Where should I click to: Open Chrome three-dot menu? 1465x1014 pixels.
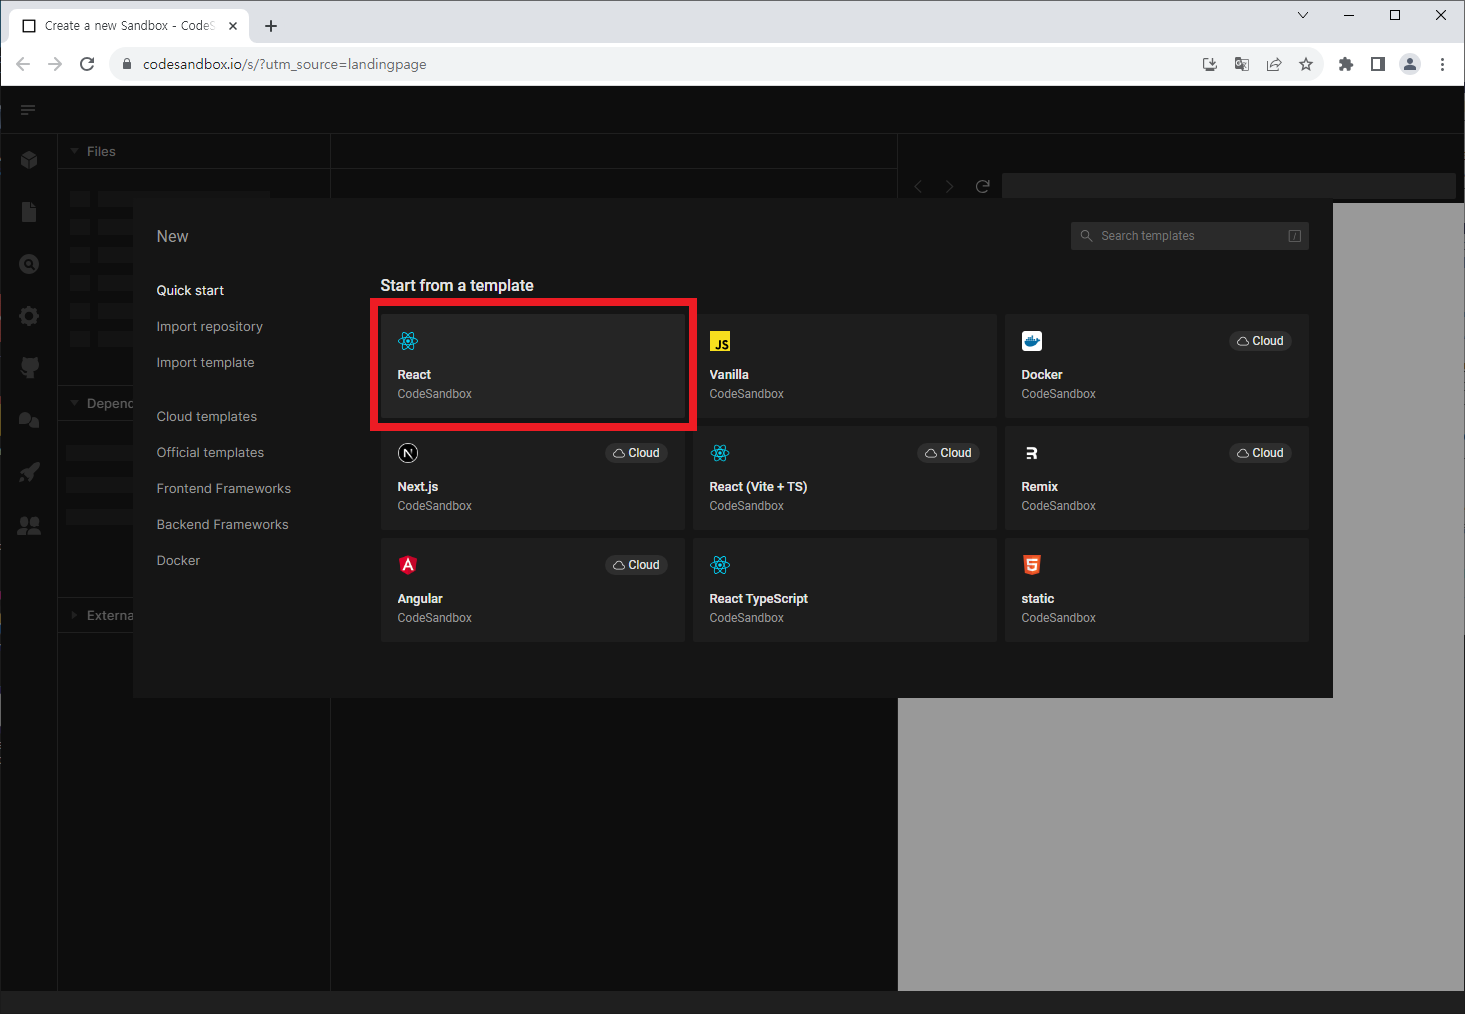pos(1442,64)
